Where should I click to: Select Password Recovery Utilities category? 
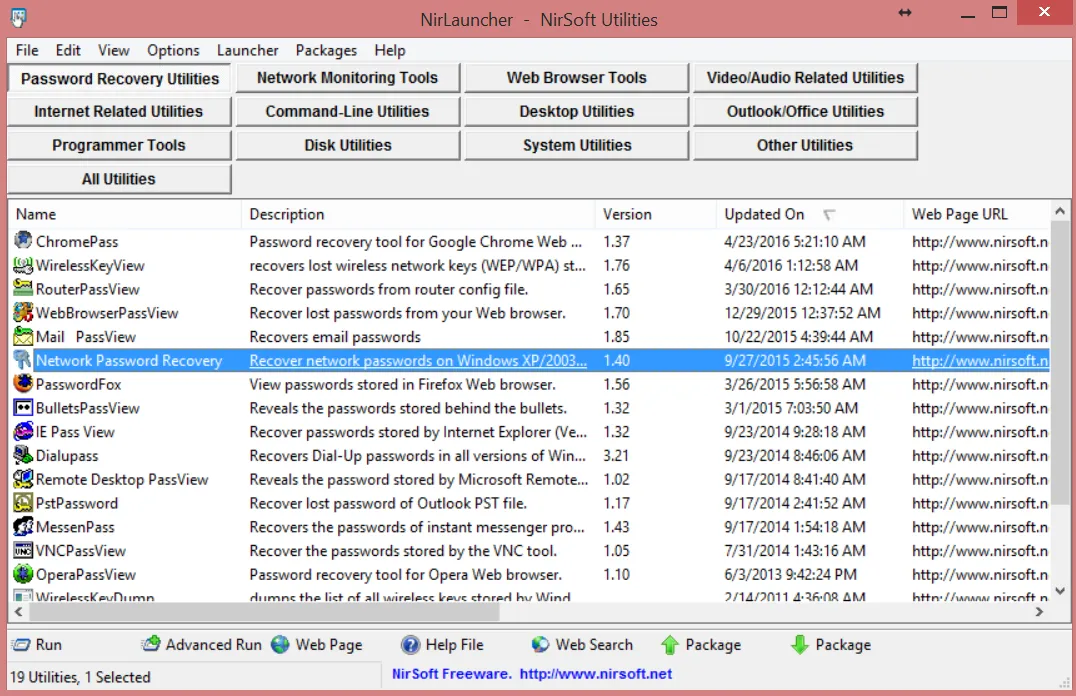119,78
